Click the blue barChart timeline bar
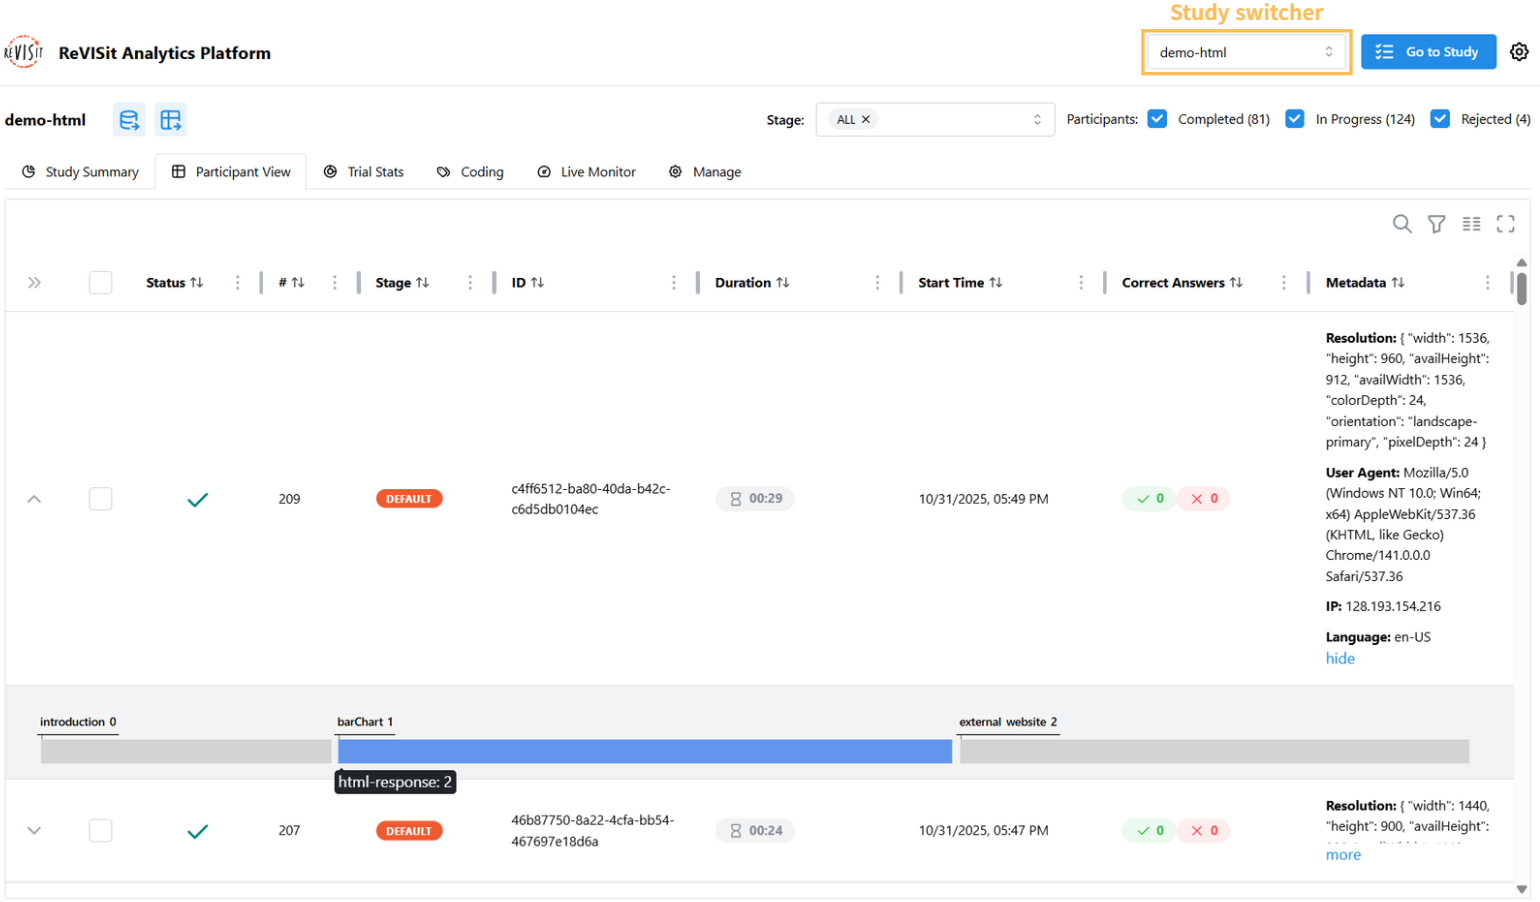 pos(644,751)
